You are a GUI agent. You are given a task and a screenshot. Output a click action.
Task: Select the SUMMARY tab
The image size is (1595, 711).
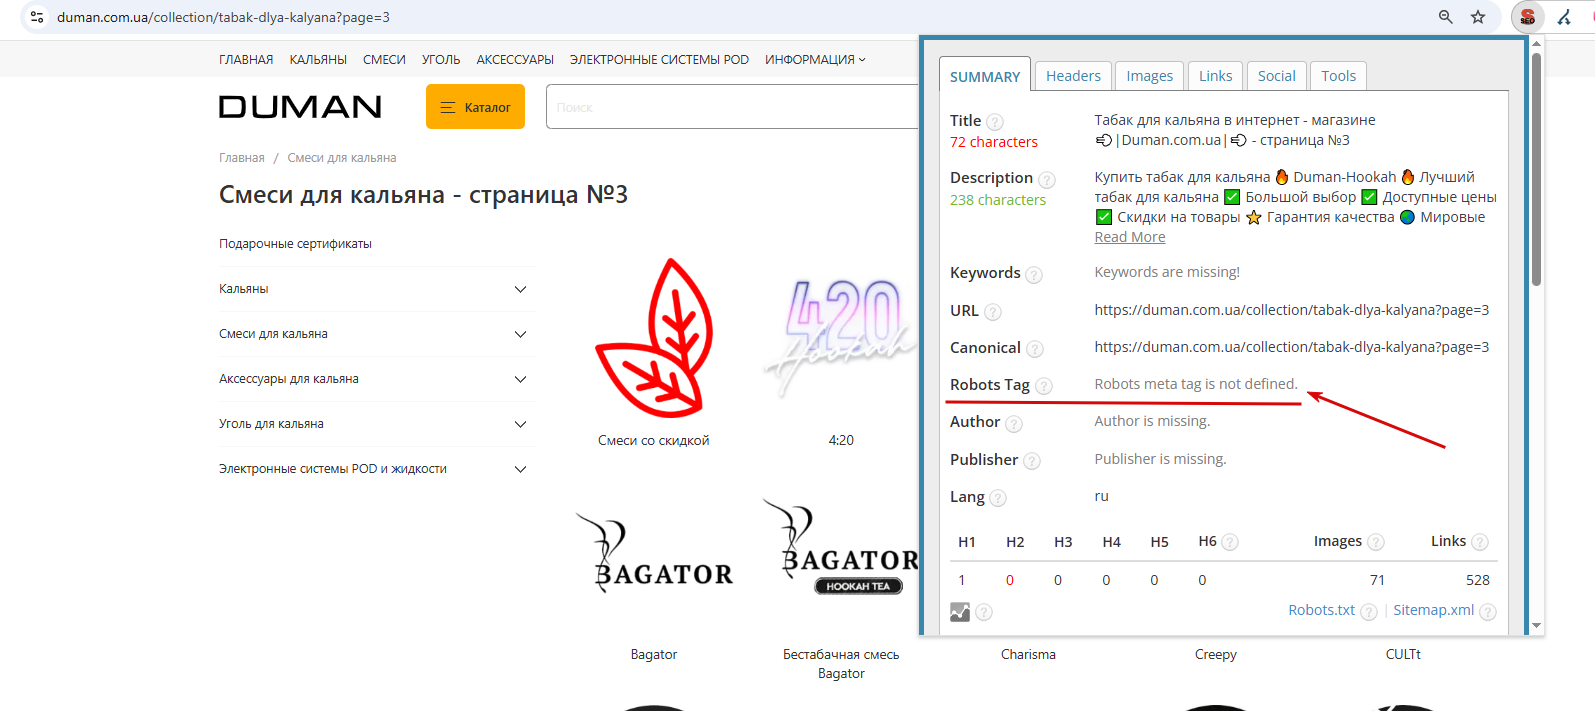coord(985,76)
